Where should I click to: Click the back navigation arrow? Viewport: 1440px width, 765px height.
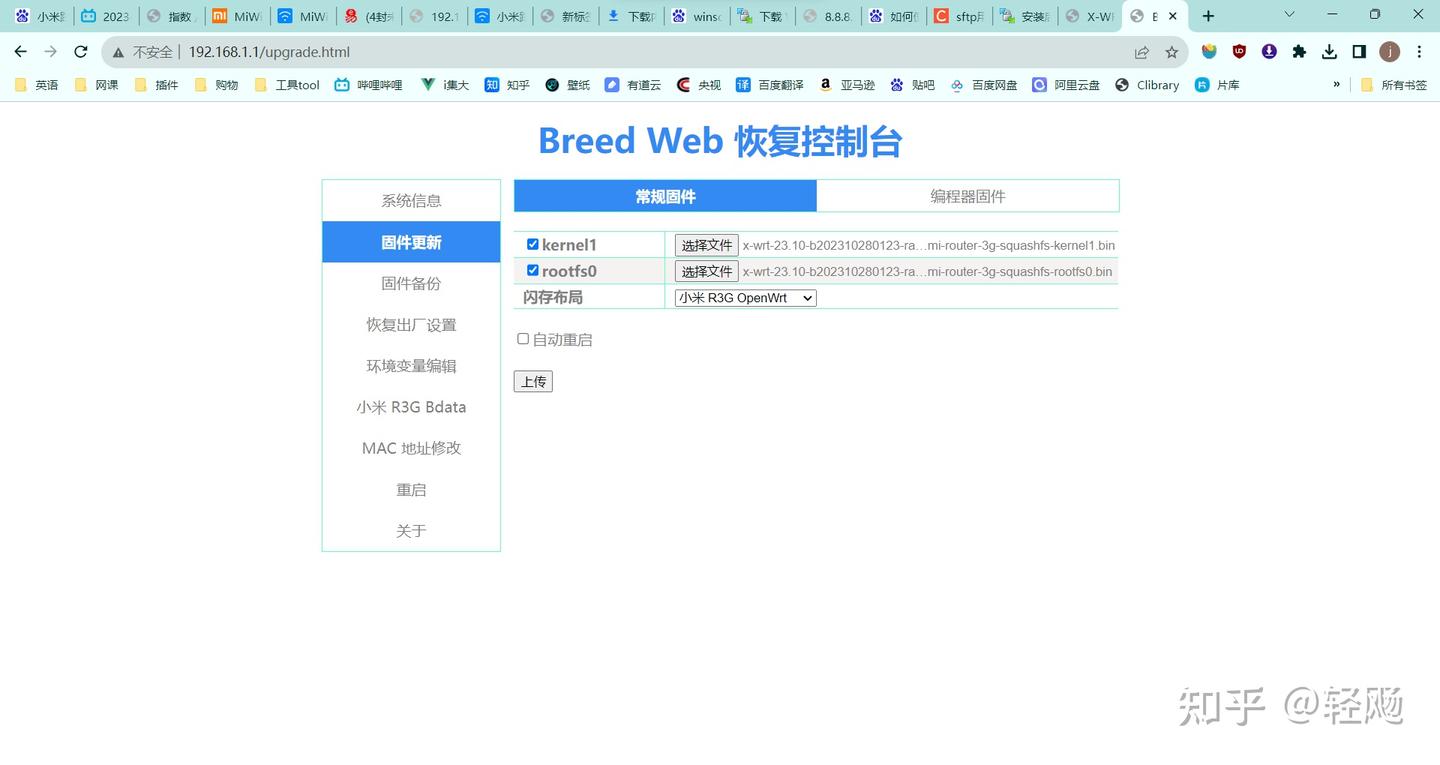[x=20, y=51]
